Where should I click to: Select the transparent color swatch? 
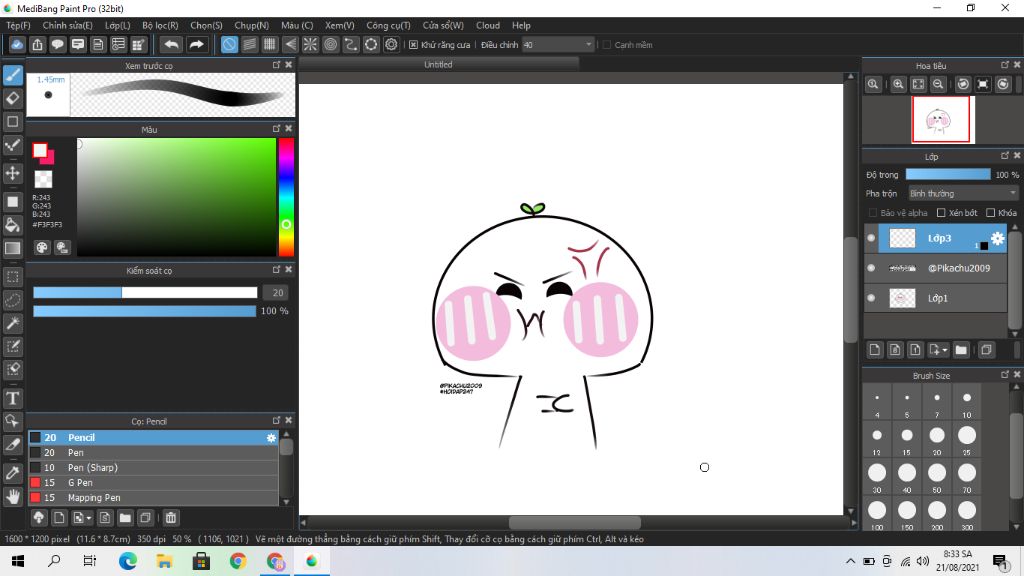coord(43,179)
